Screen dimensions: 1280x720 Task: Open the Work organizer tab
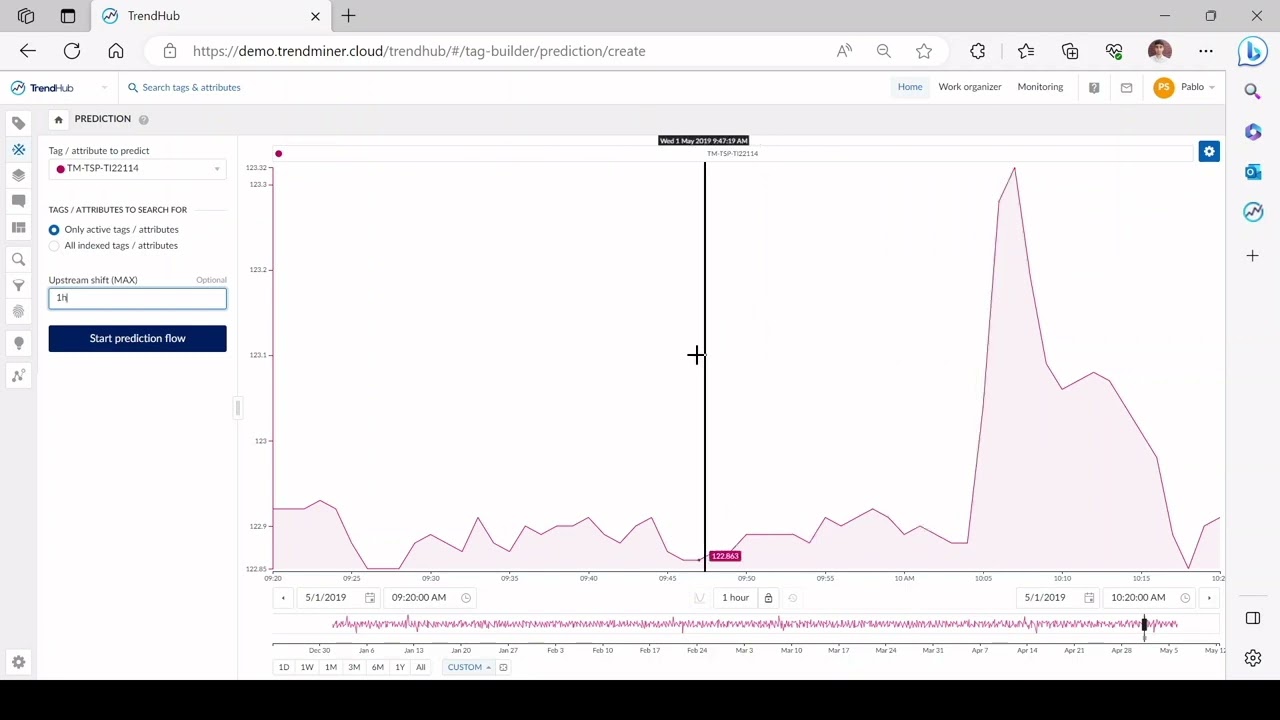pos(969,87)
